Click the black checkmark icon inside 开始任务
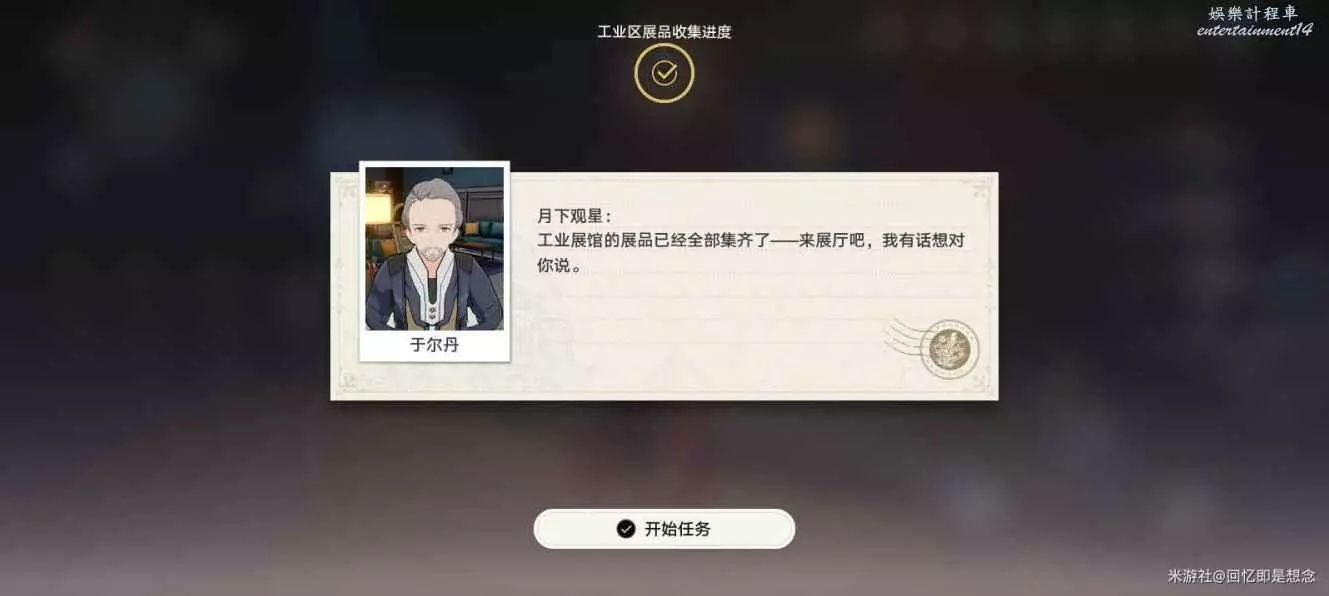This screenshot has width=1329, height=596. (x=626, y=529)
